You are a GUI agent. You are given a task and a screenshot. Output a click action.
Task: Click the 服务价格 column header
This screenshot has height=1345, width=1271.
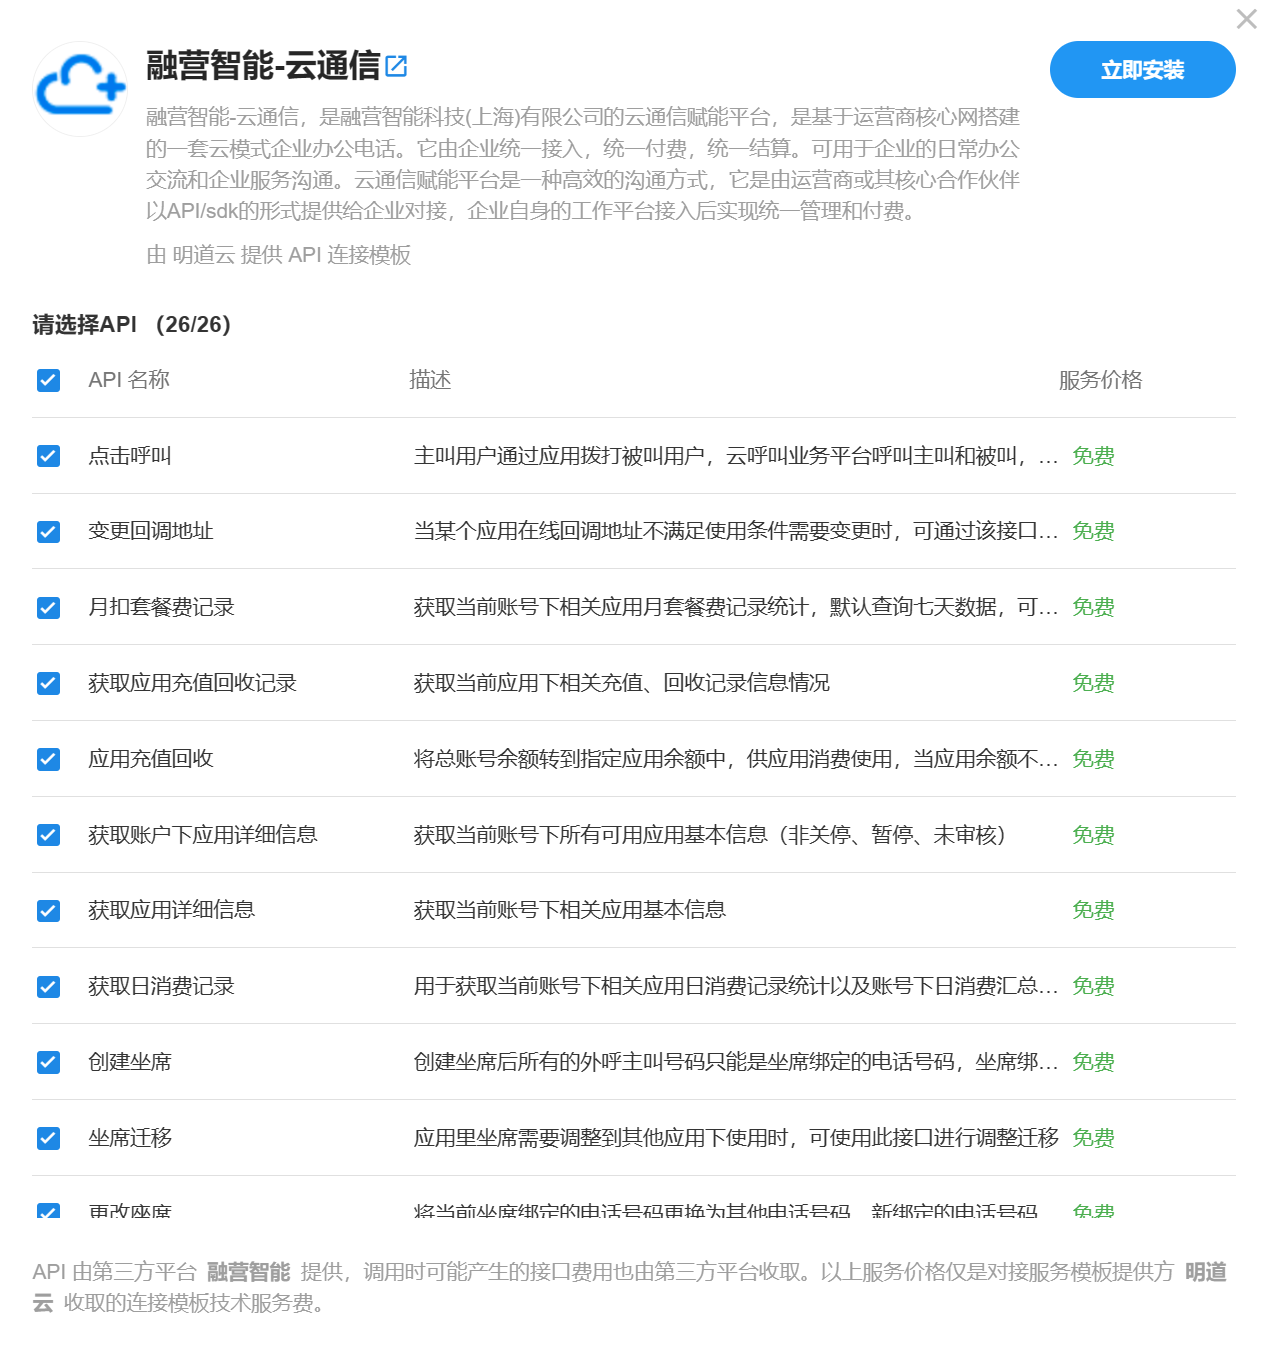point(1100,380)
